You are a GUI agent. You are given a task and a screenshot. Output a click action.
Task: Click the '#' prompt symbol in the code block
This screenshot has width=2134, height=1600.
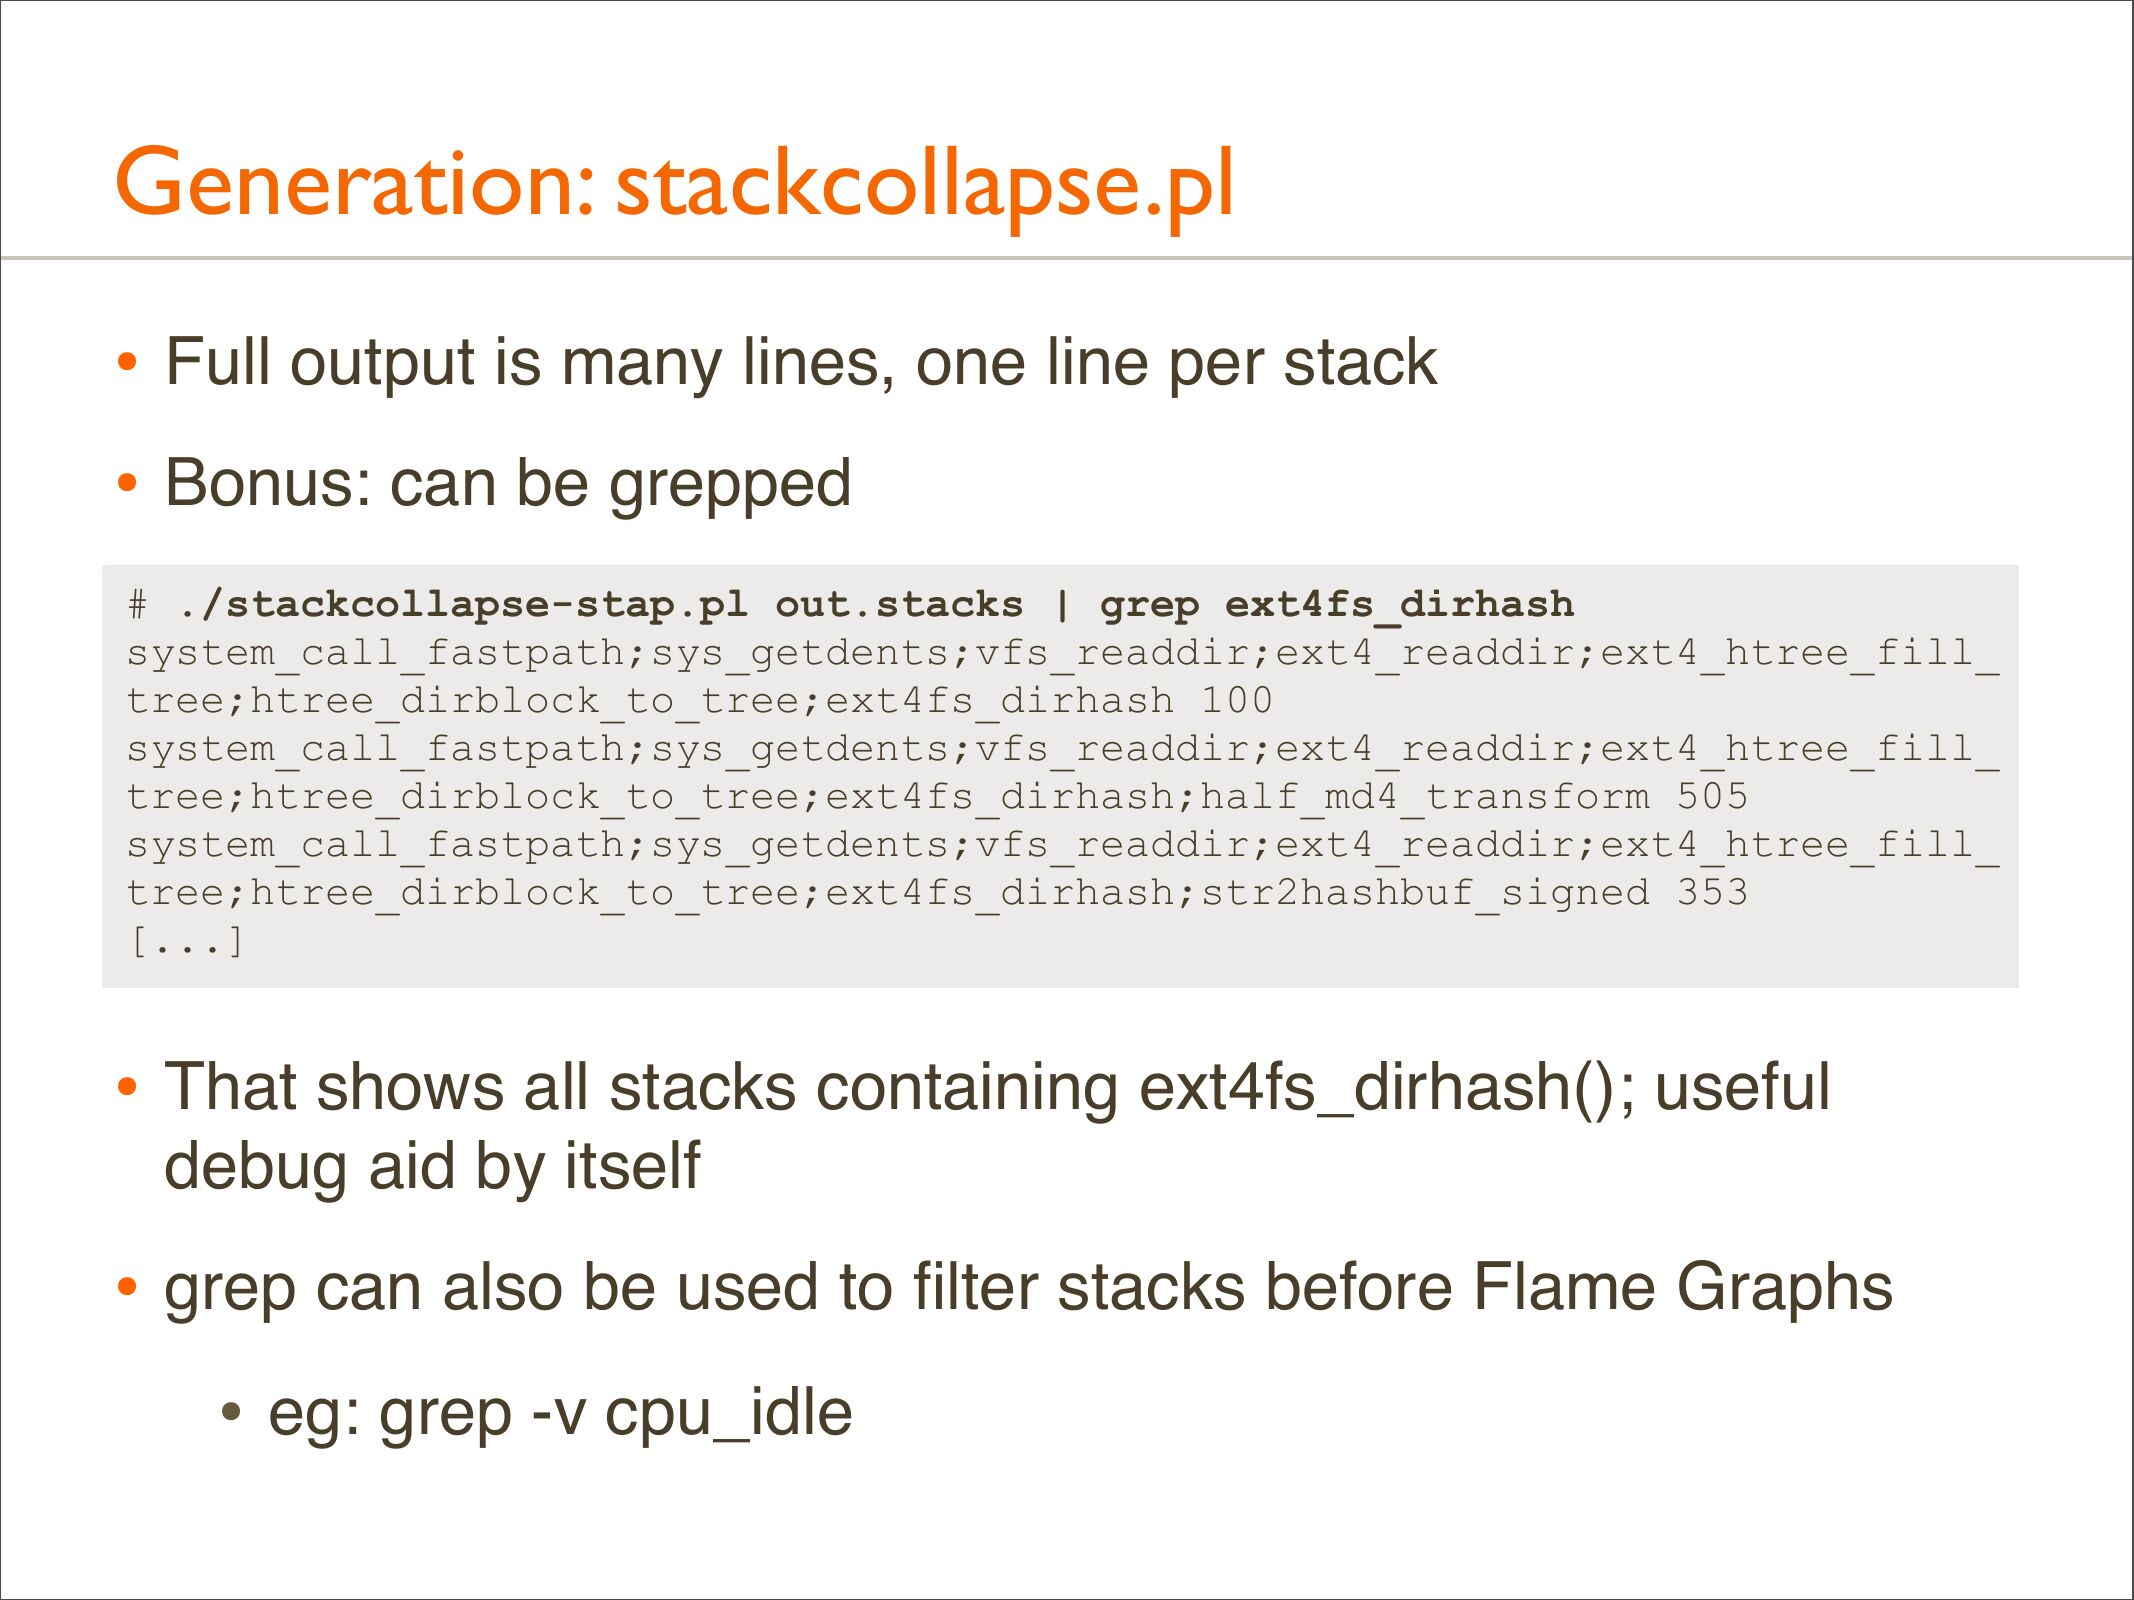click(x=138, y=605)
